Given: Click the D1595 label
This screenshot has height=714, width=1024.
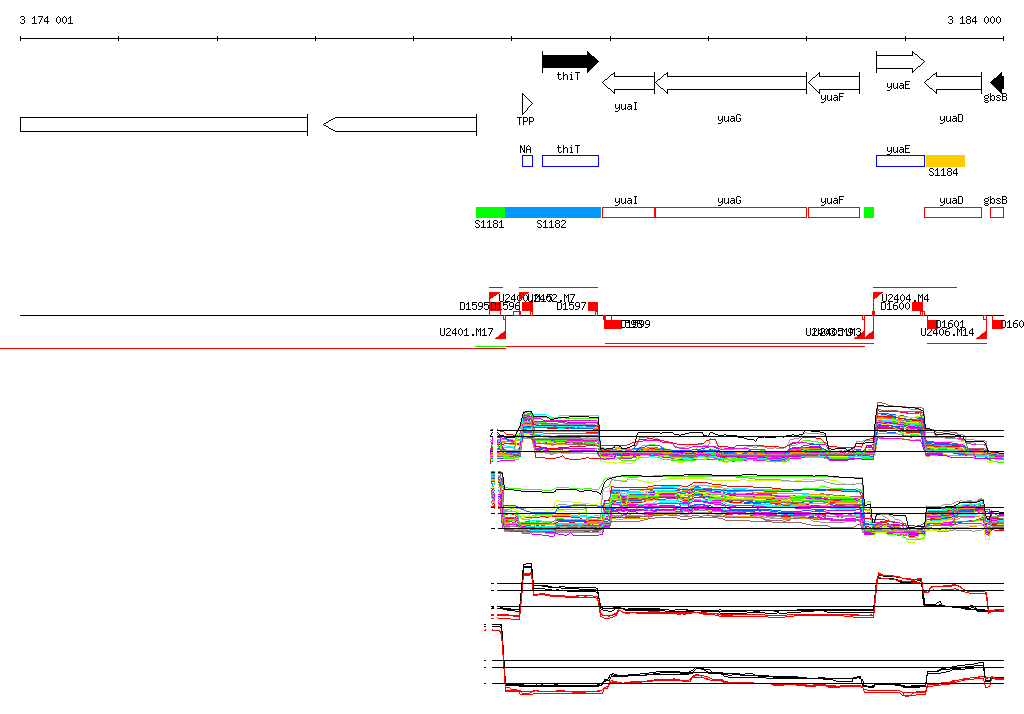Looking at the screenshot, I should [474, 306].
